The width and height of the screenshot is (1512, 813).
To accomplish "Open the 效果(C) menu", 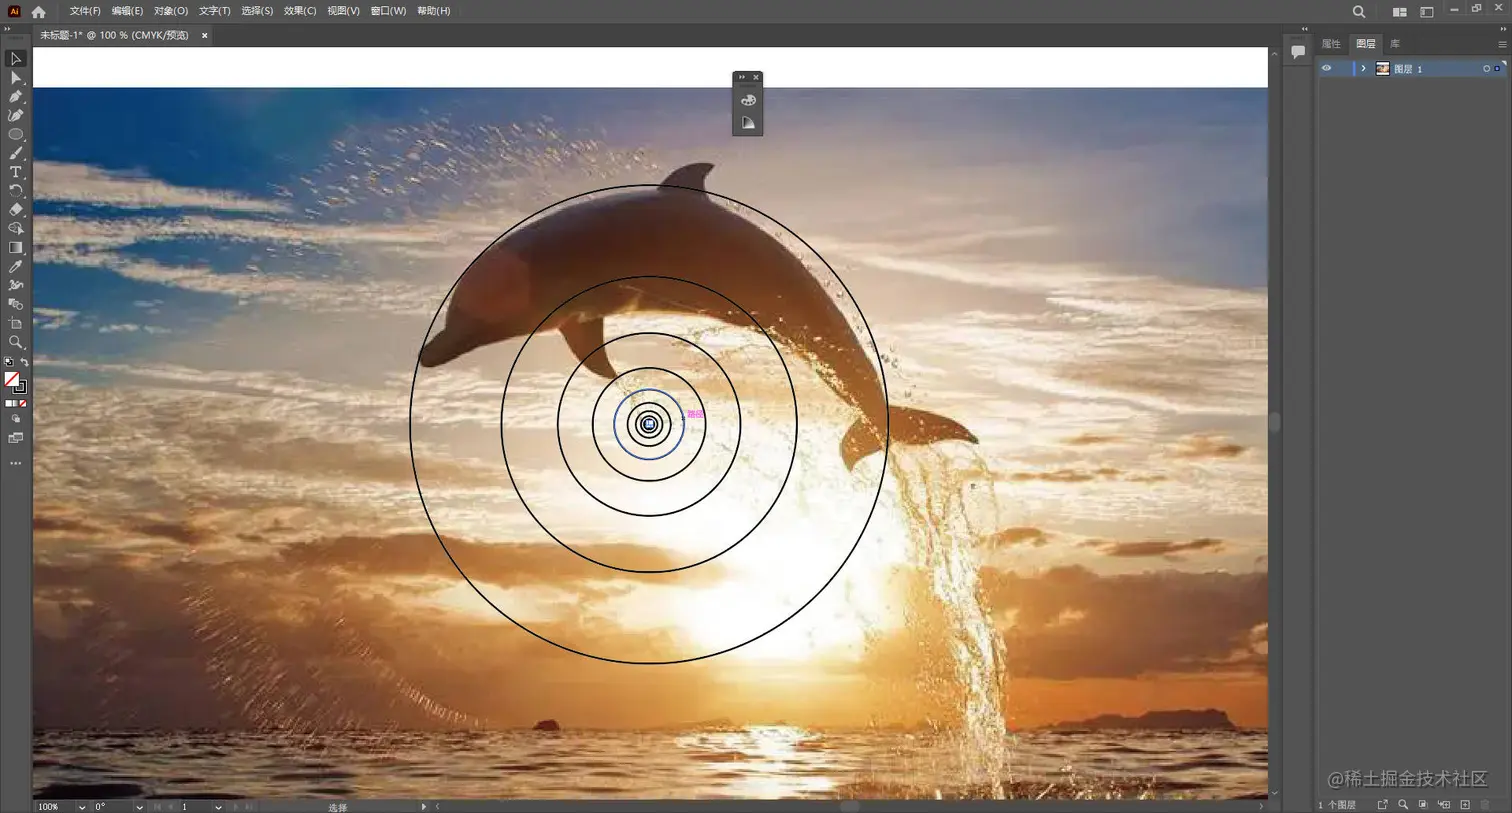I will pos(299,11).
